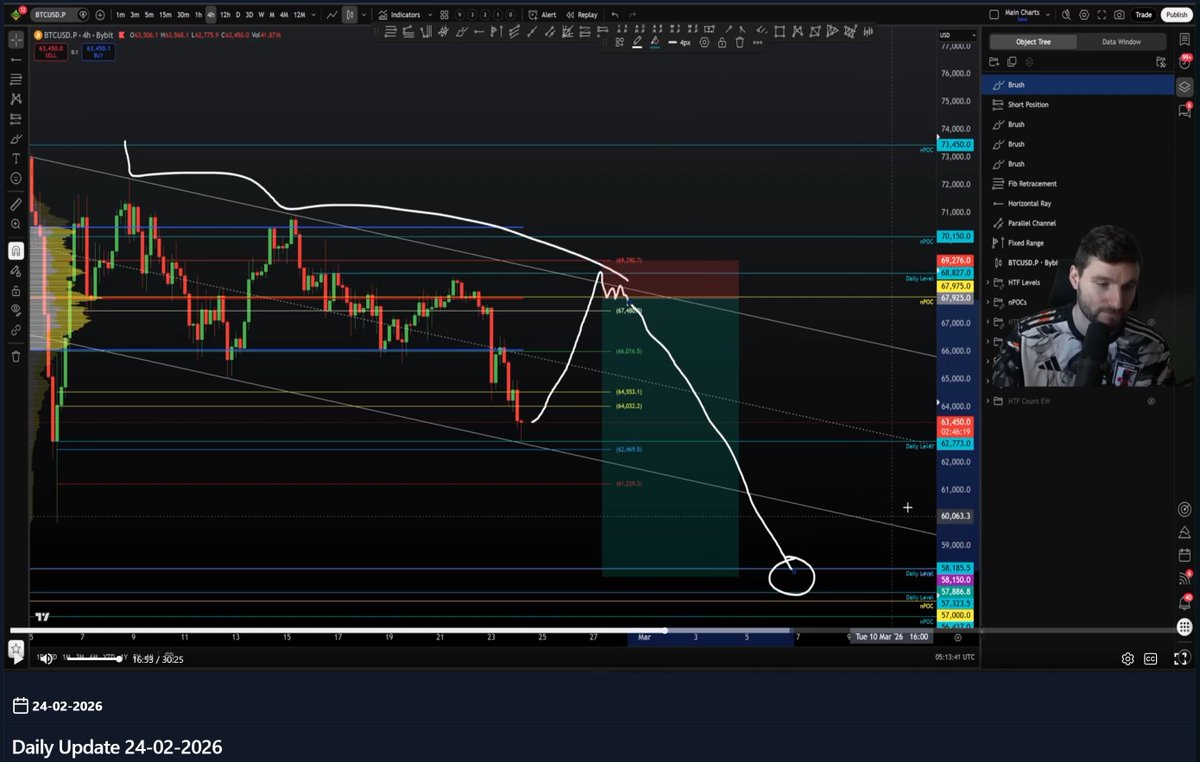The image size is (1200, 762).
Task: Click the Trade button
Action: click(x=1143, y=15)
